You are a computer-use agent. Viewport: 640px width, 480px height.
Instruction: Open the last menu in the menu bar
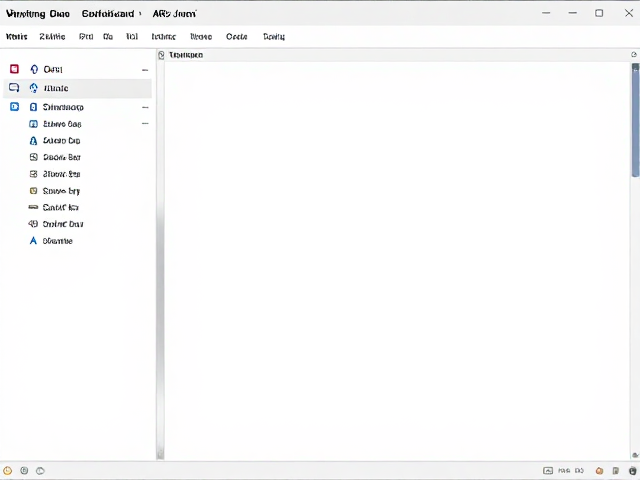pos(274,37)
